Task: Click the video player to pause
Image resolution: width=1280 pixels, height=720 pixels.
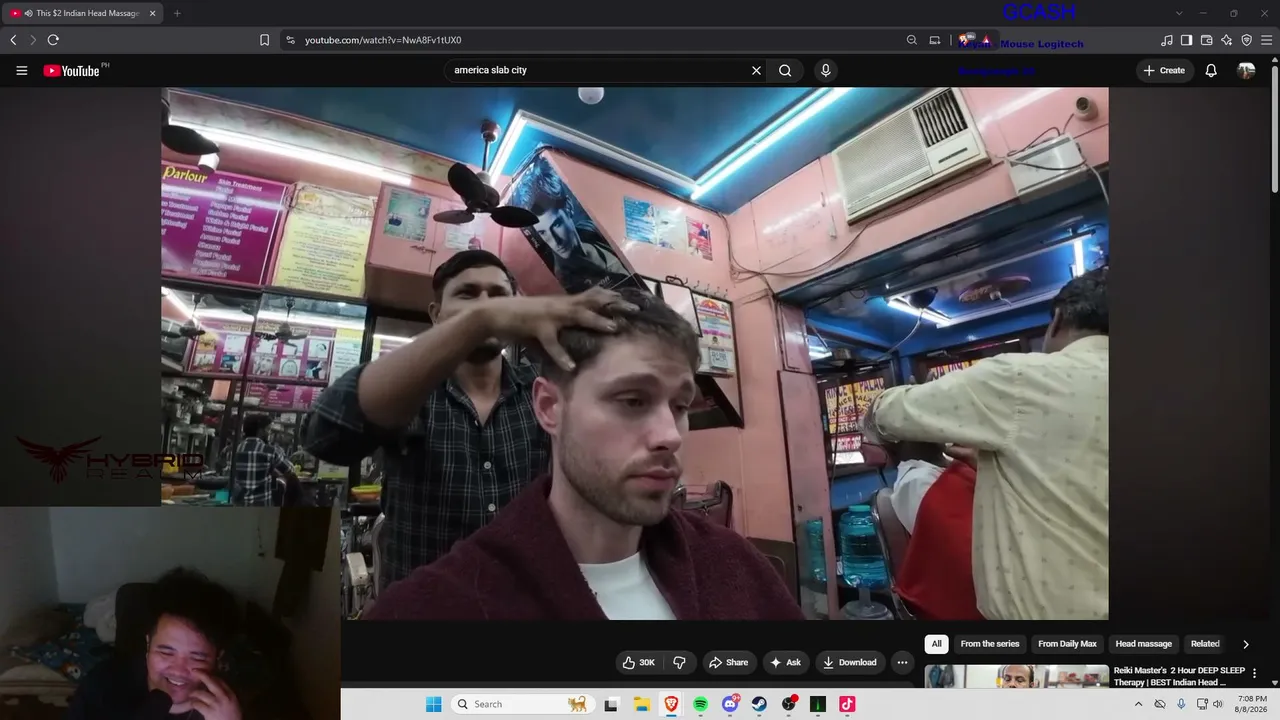Action: pos(634,353)
